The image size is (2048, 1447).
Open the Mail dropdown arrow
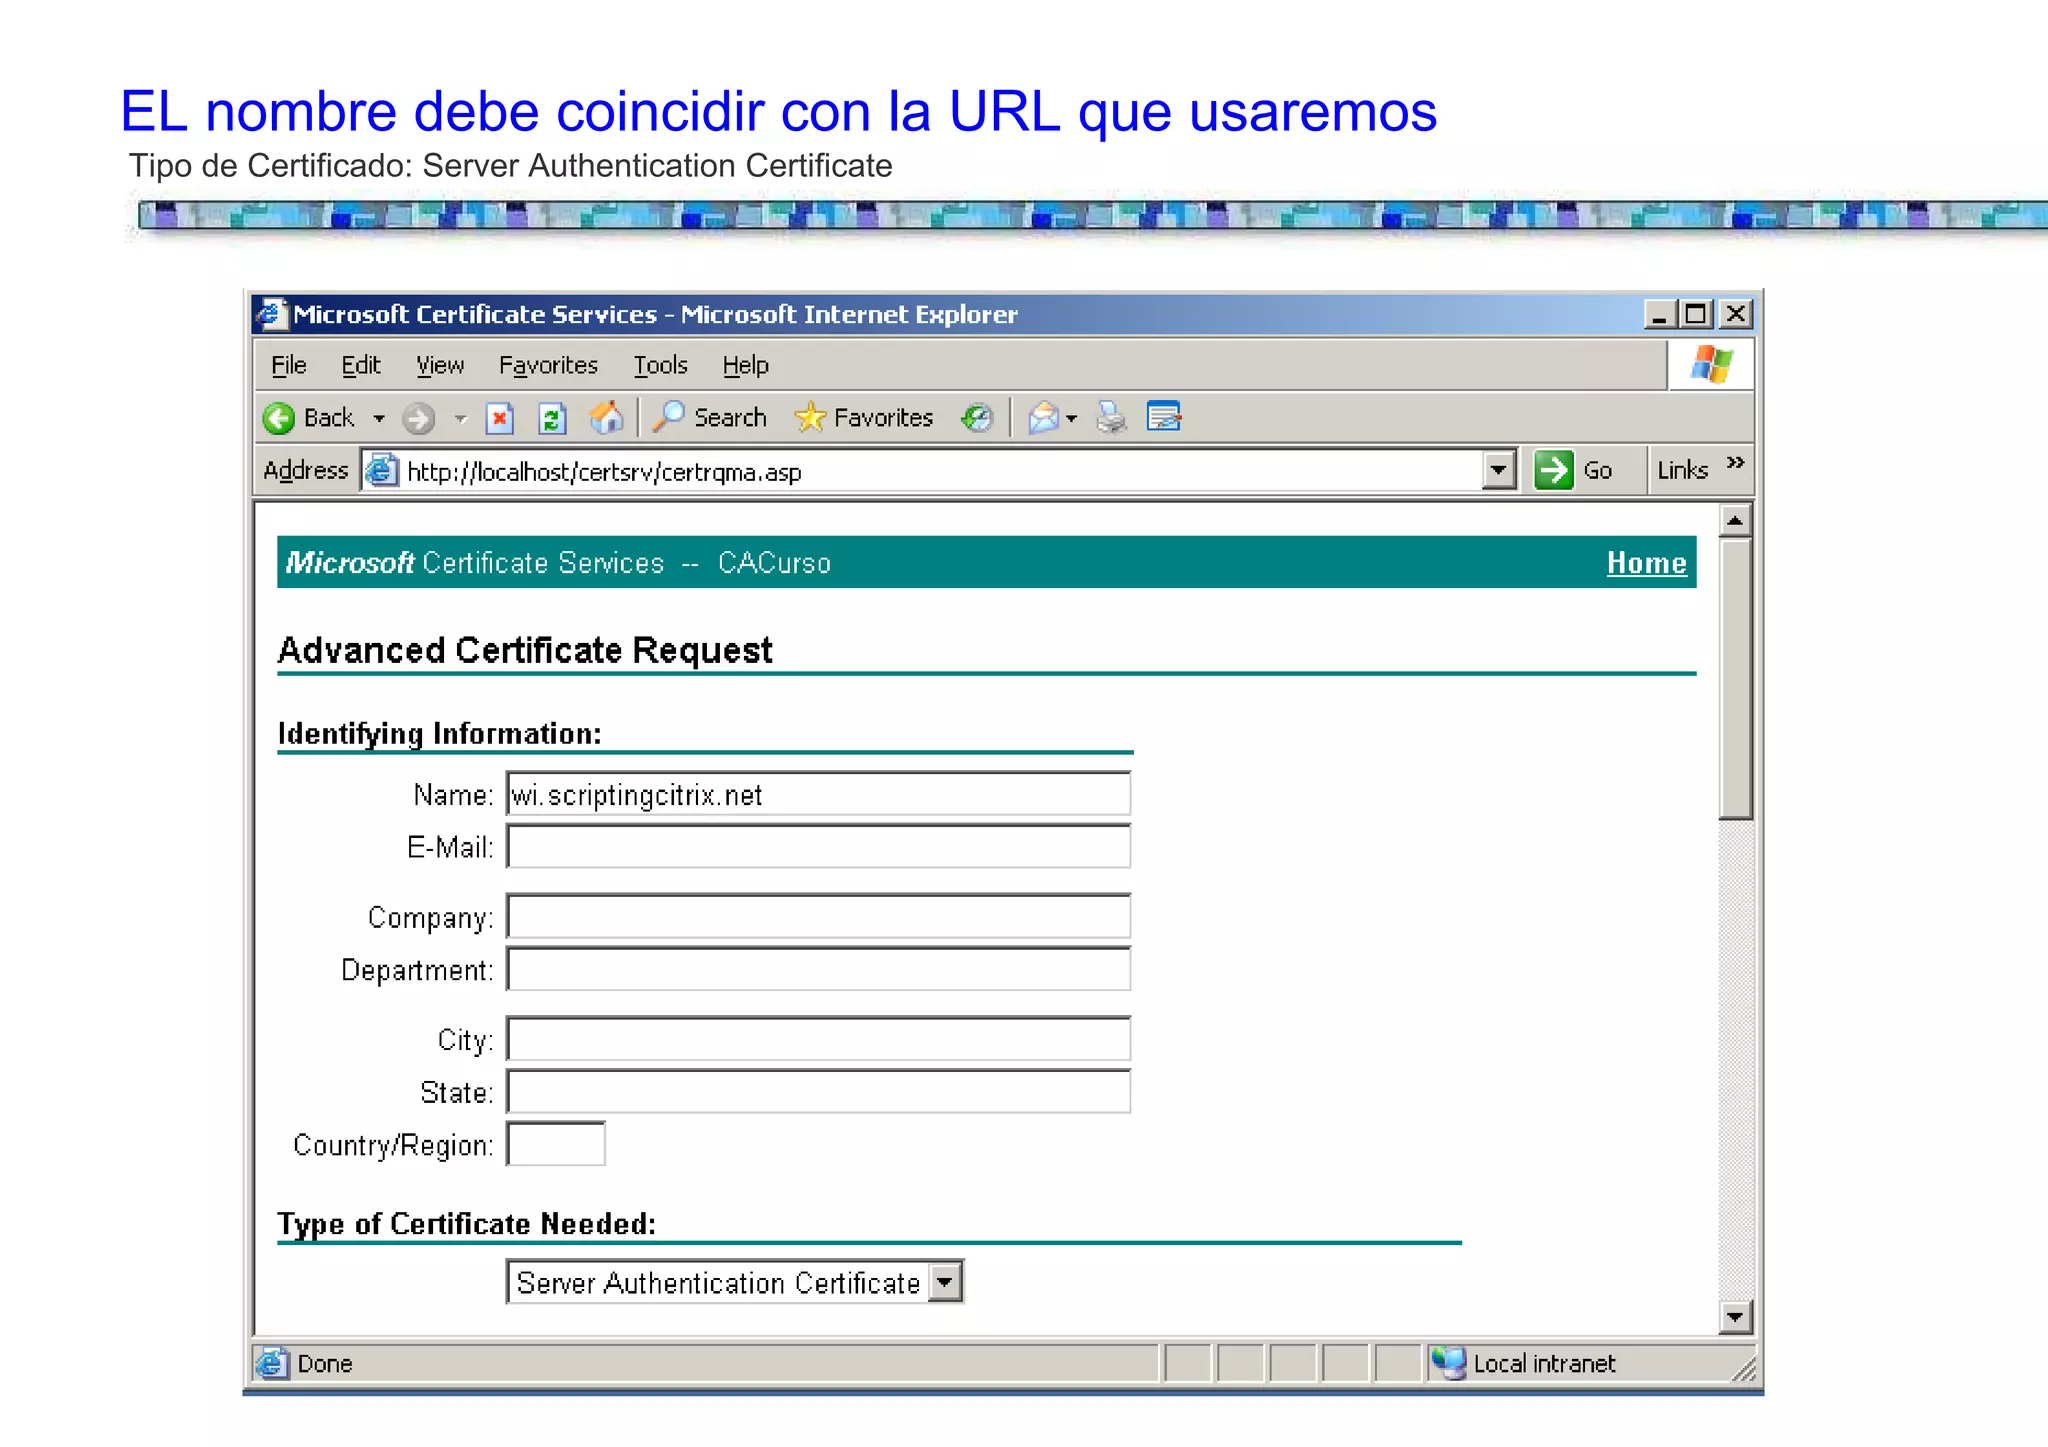tap(1071, 418)
